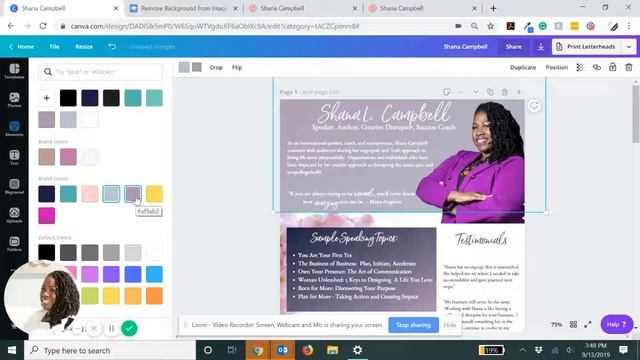
Task: Click Flip in the toolbar
Action: click(237, 67)
